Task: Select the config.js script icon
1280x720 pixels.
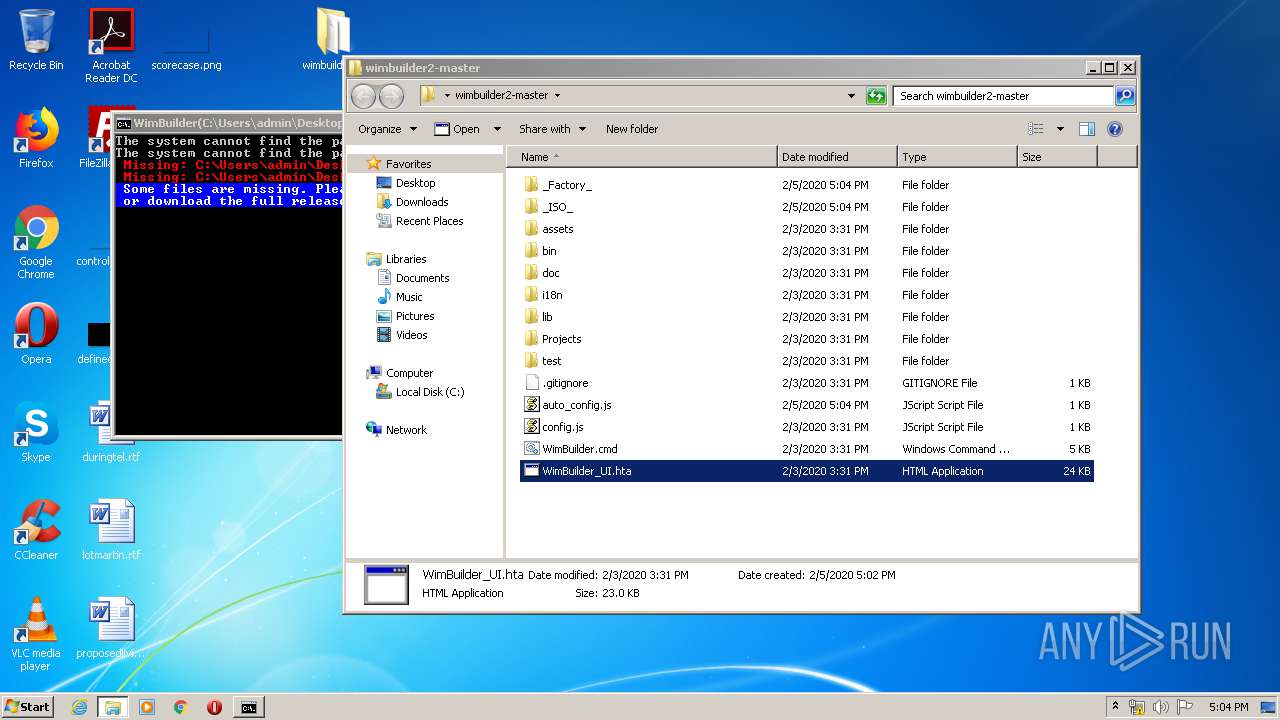Action: [x=532, y=427]
